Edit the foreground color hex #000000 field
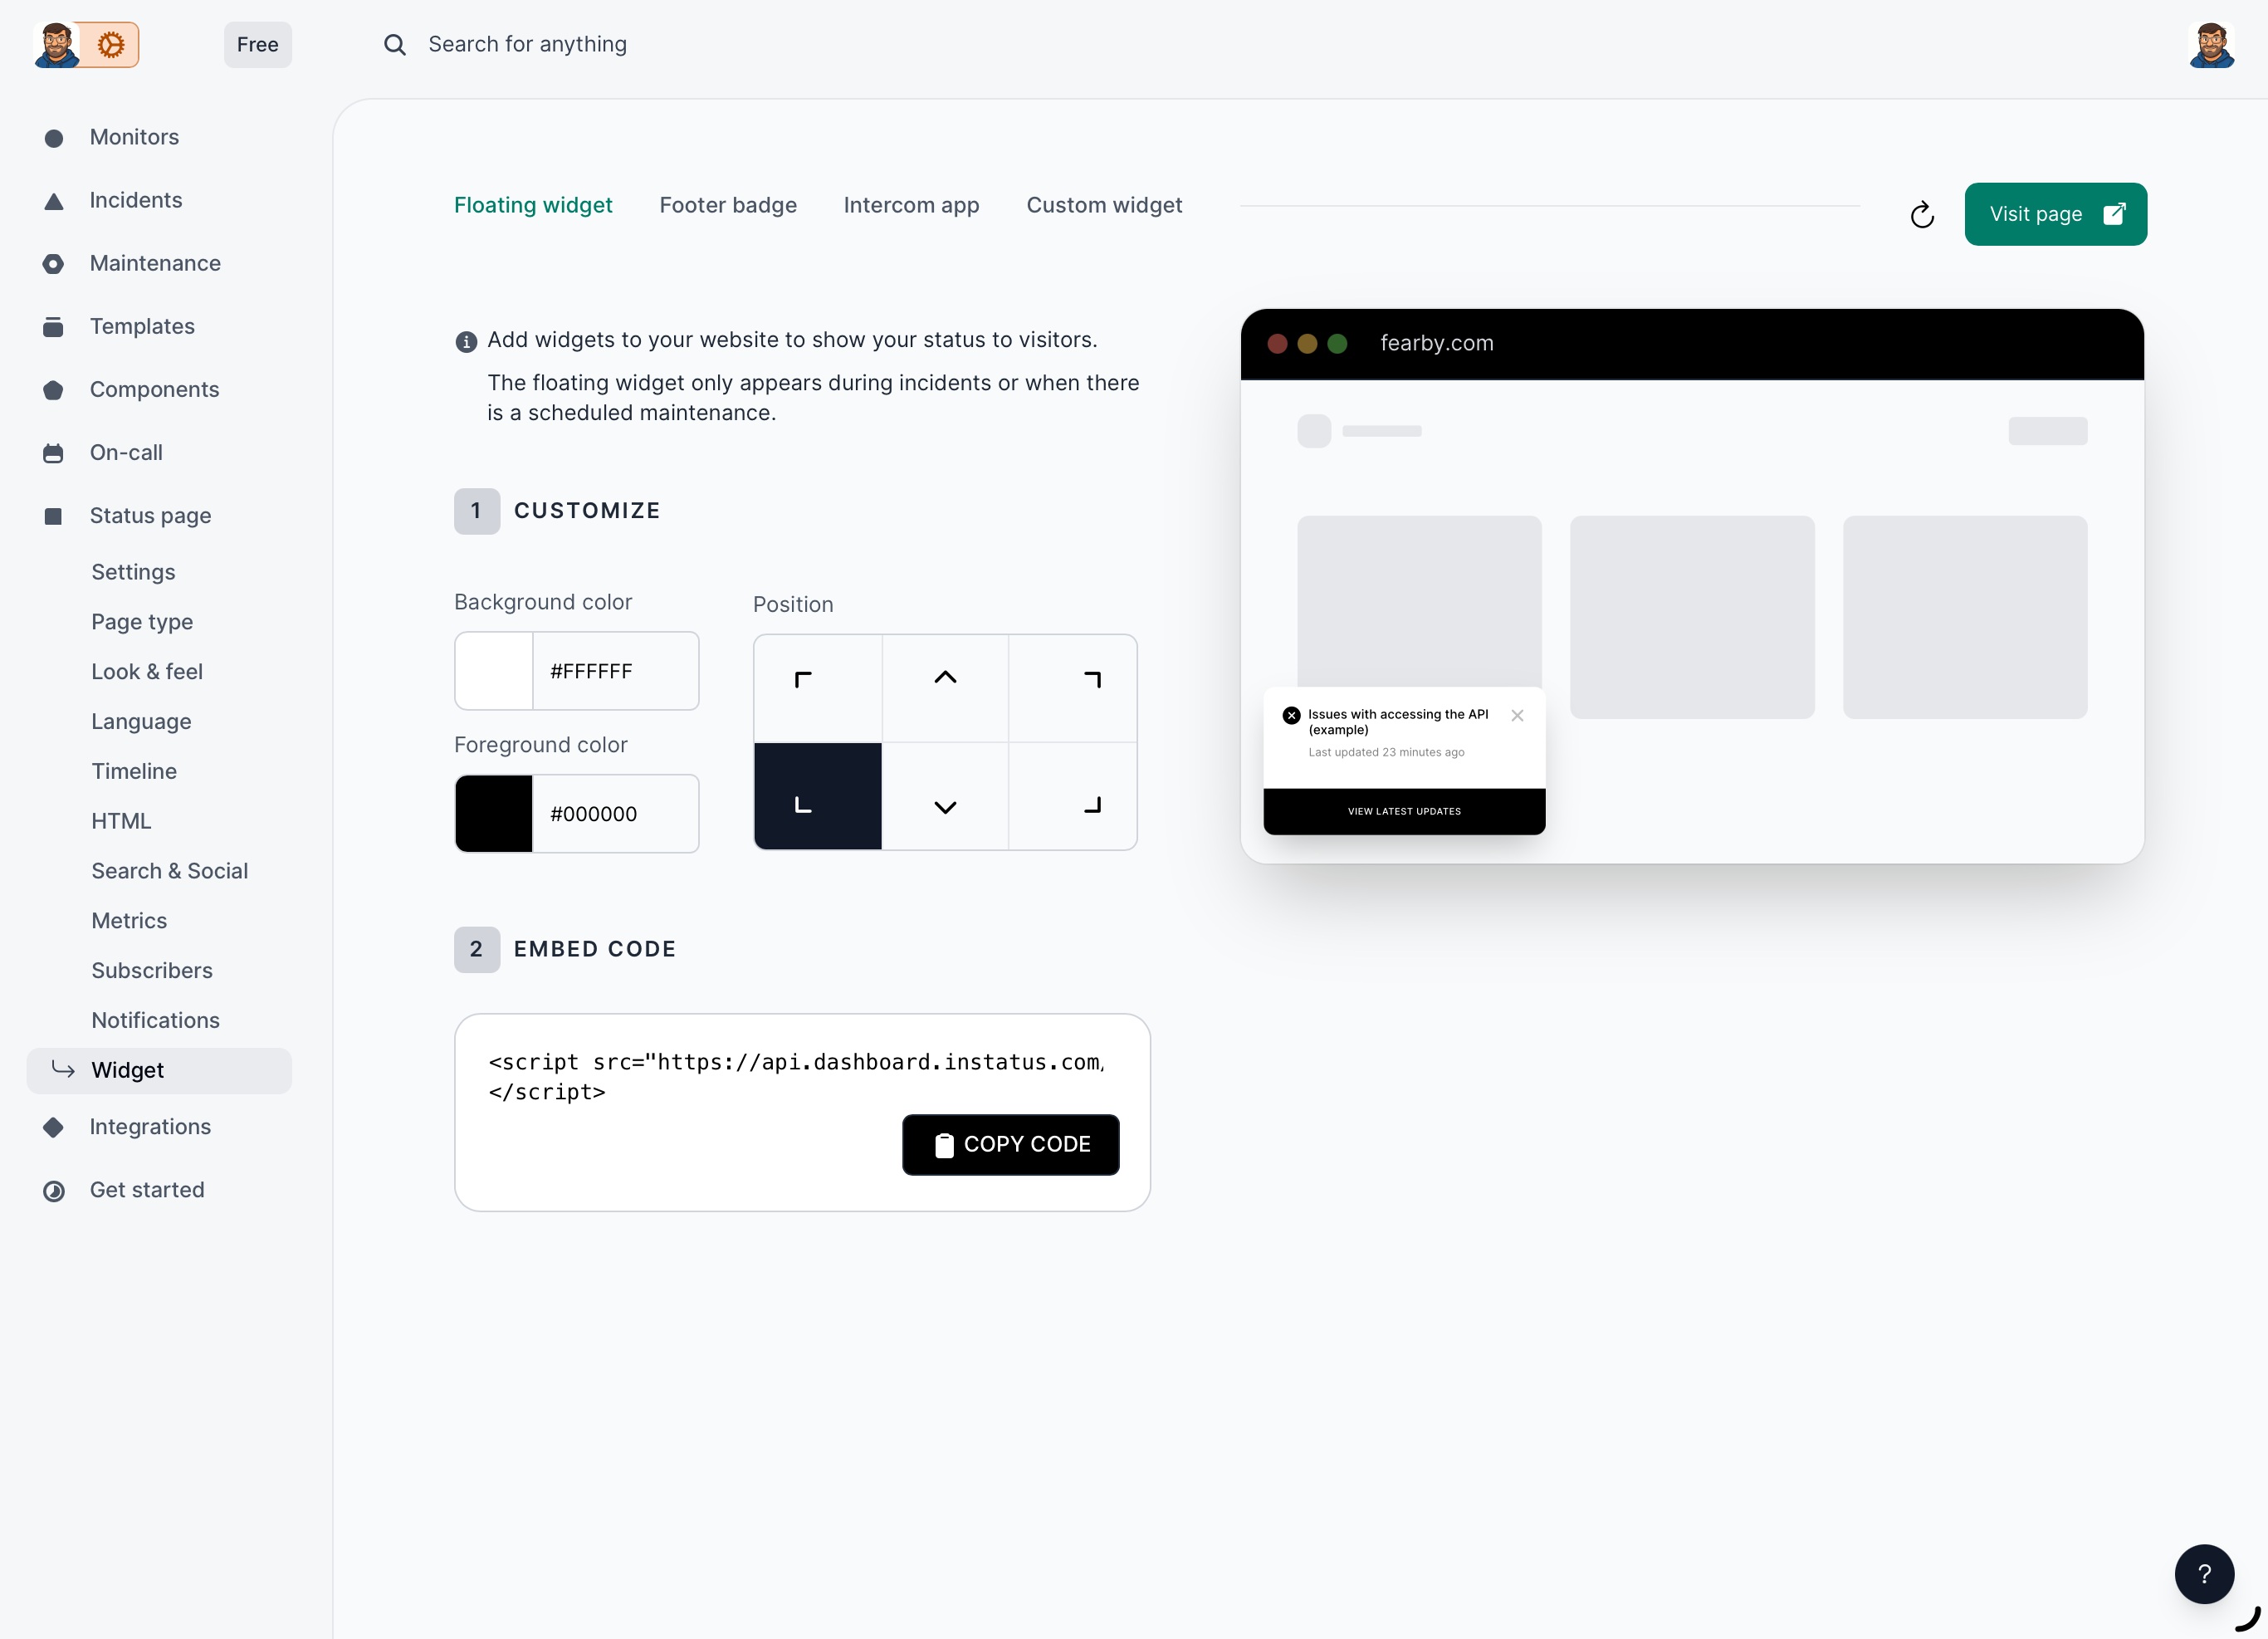The image size is (2268, 1639). [615, 814]
